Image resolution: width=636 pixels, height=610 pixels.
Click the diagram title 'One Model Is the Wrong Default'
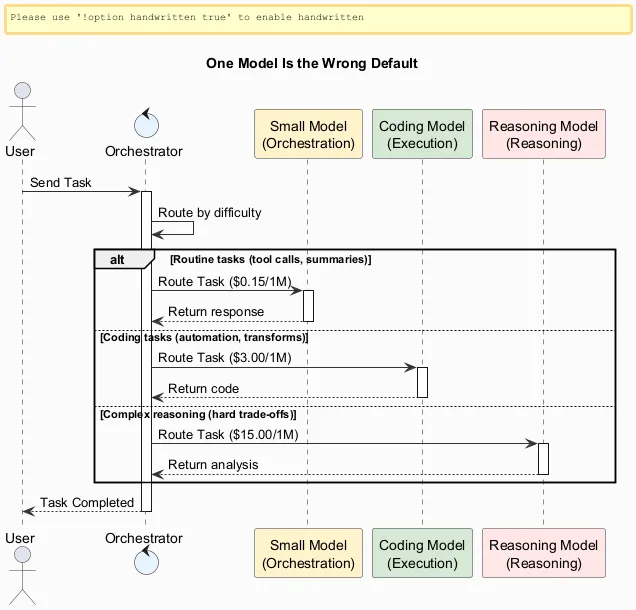[312, 63]
